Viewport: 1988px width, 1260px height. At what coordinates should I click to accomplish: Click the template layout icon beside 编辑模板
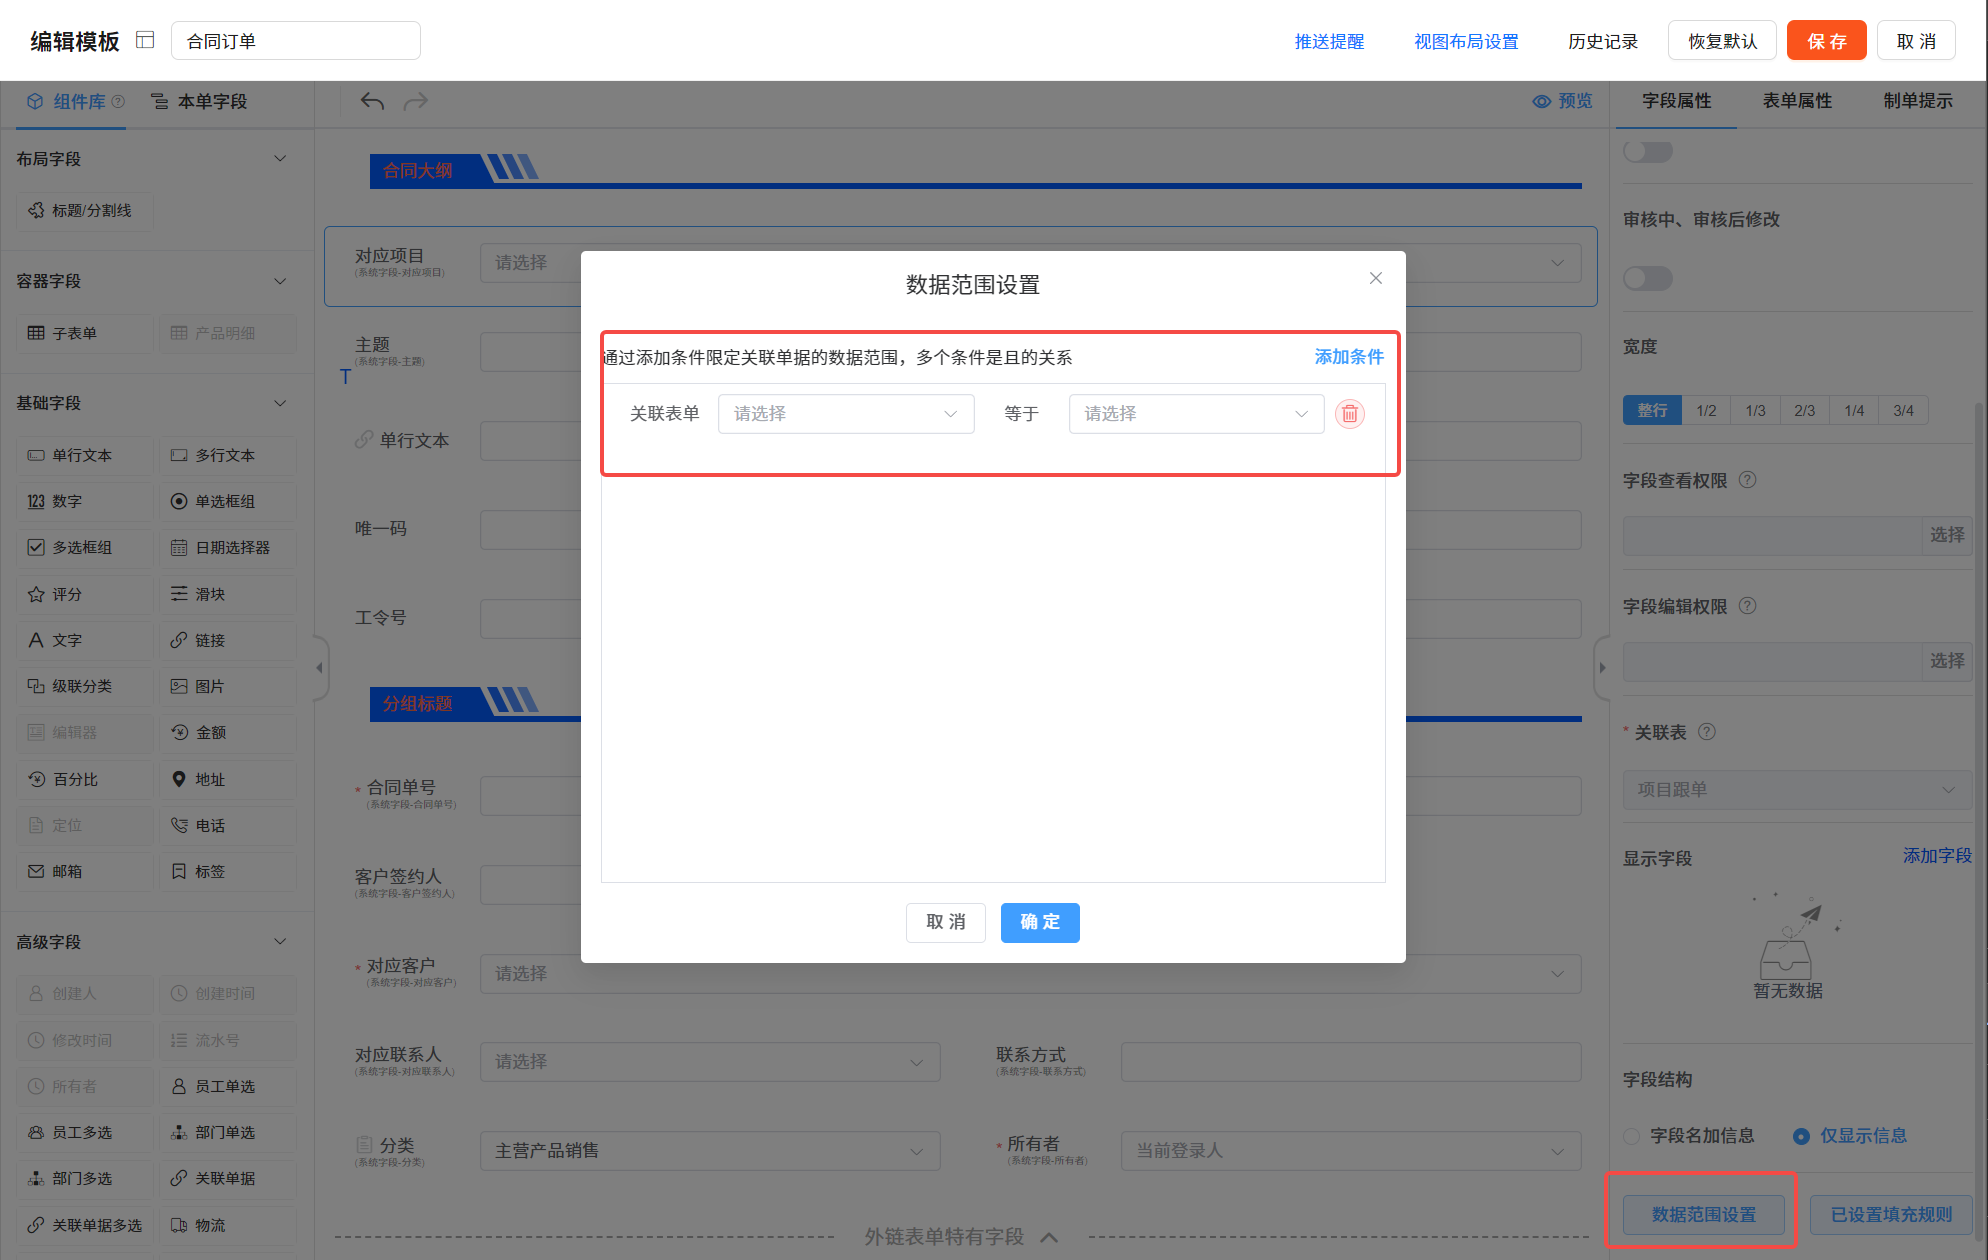(145, 40)
